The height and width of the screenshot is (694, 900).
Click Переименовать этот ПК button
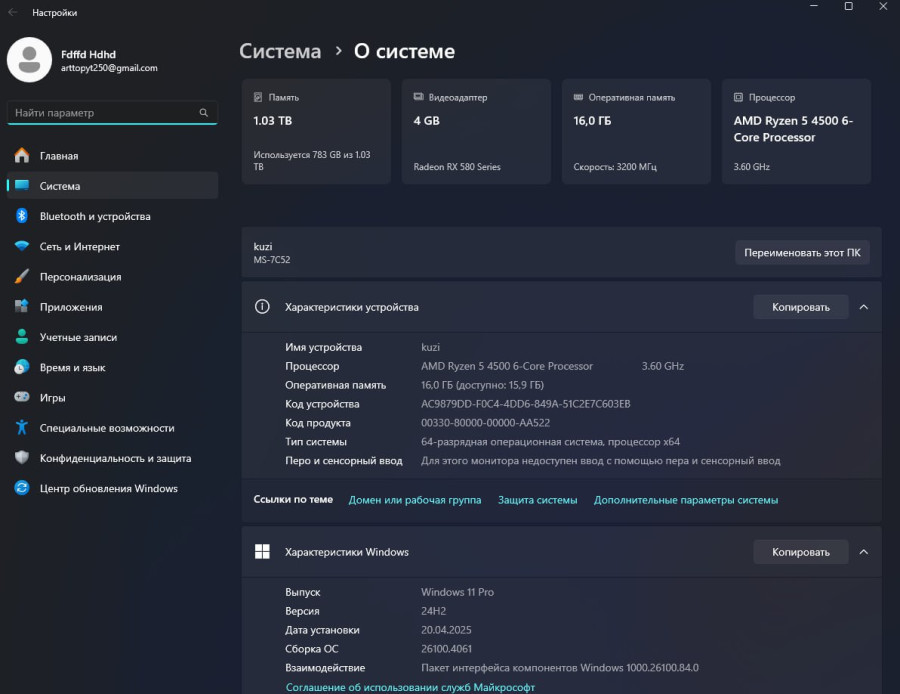[x=802, y=253]
